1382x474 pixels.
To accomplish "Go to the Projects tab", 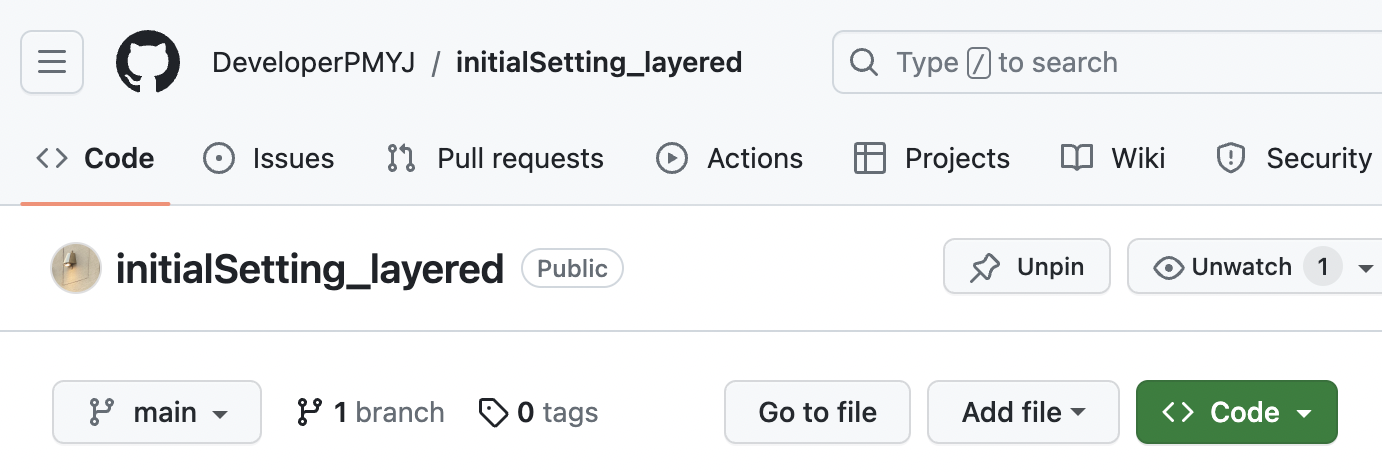I will coord(931,158).
